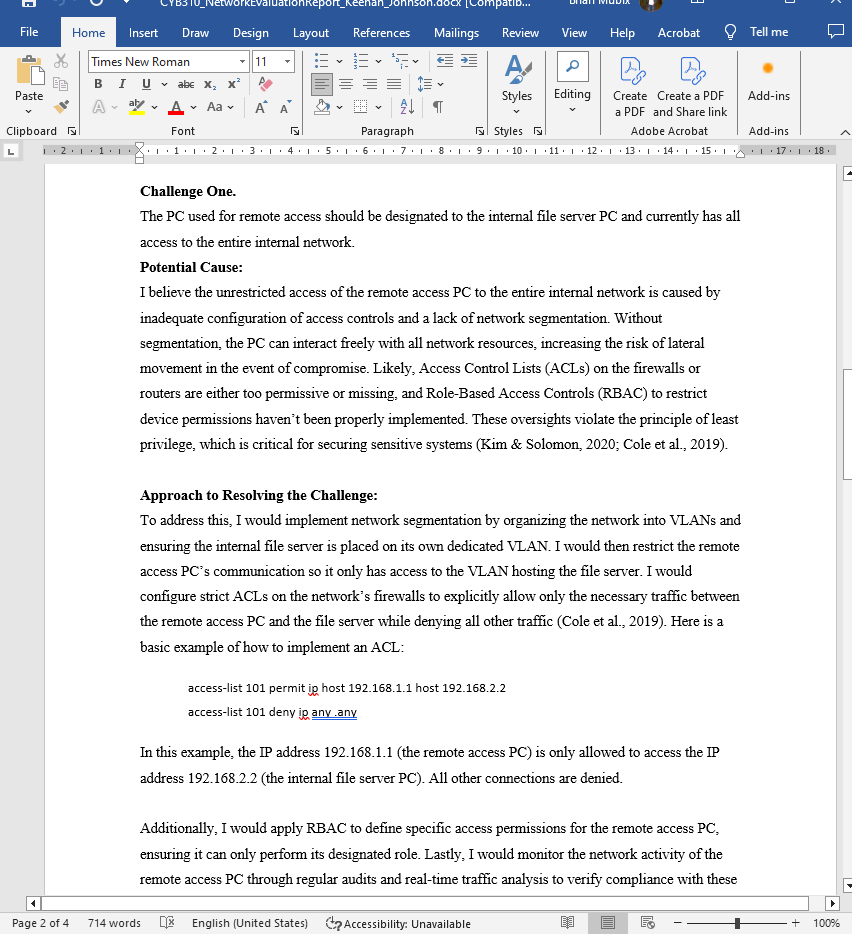Open line spacing options
852x934 pixels.
coord(430,84)
